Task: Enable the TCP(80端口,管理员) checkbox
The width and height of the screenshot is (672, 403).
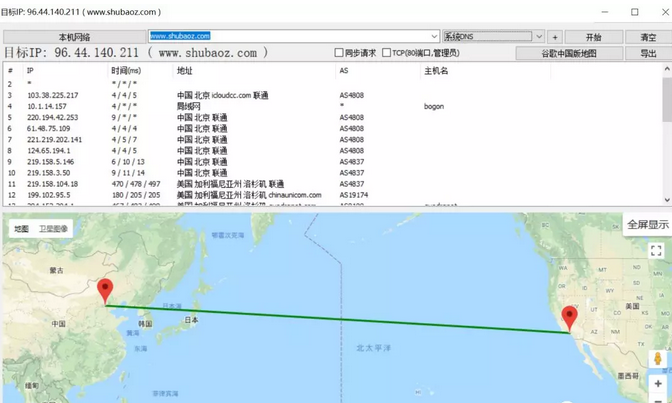Action: (x=387, y=53)
